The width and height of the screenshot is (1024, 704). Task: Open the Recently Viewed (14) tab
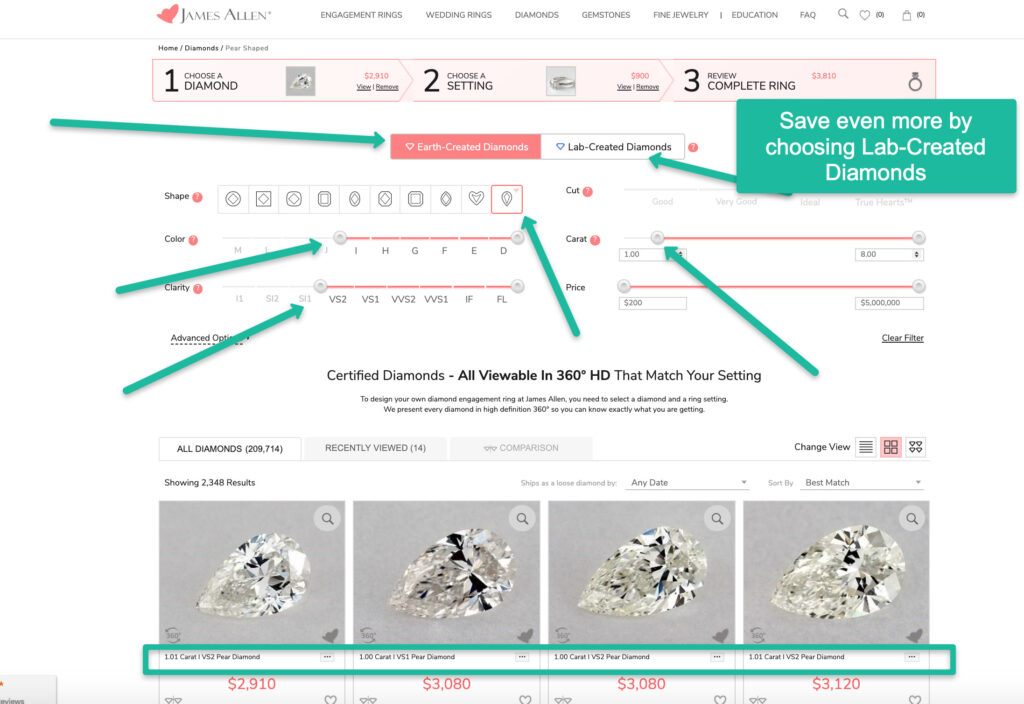(x=375, y=448)
